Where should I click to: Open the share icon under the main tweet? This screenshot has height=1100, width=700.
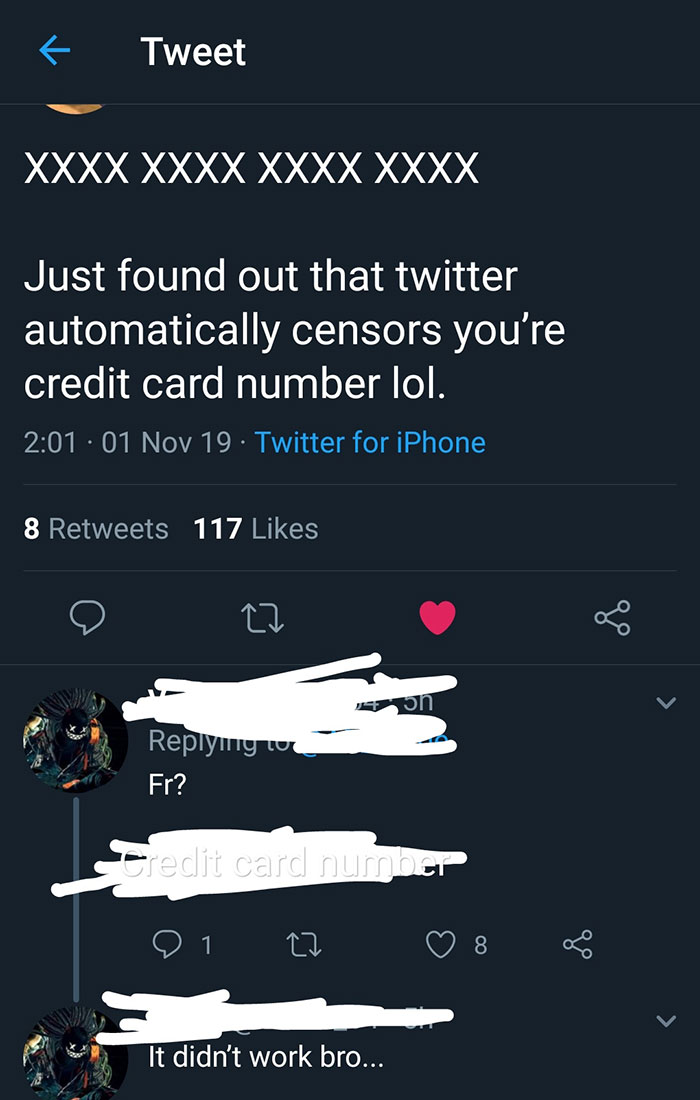(x=612, y=617)
